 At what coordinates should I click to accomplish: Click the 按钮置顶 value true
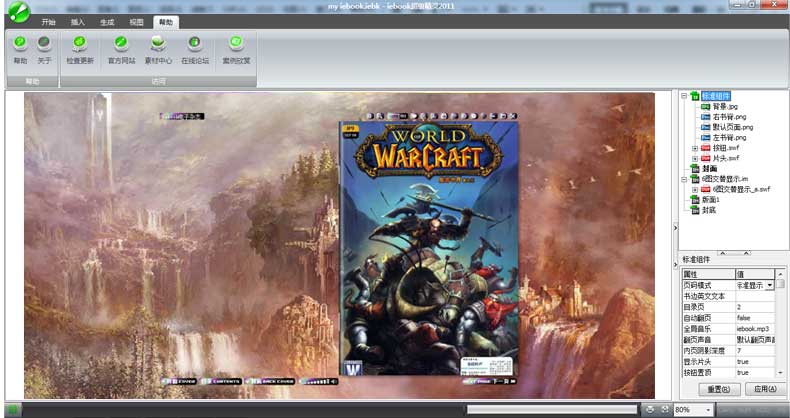[755, 373]
